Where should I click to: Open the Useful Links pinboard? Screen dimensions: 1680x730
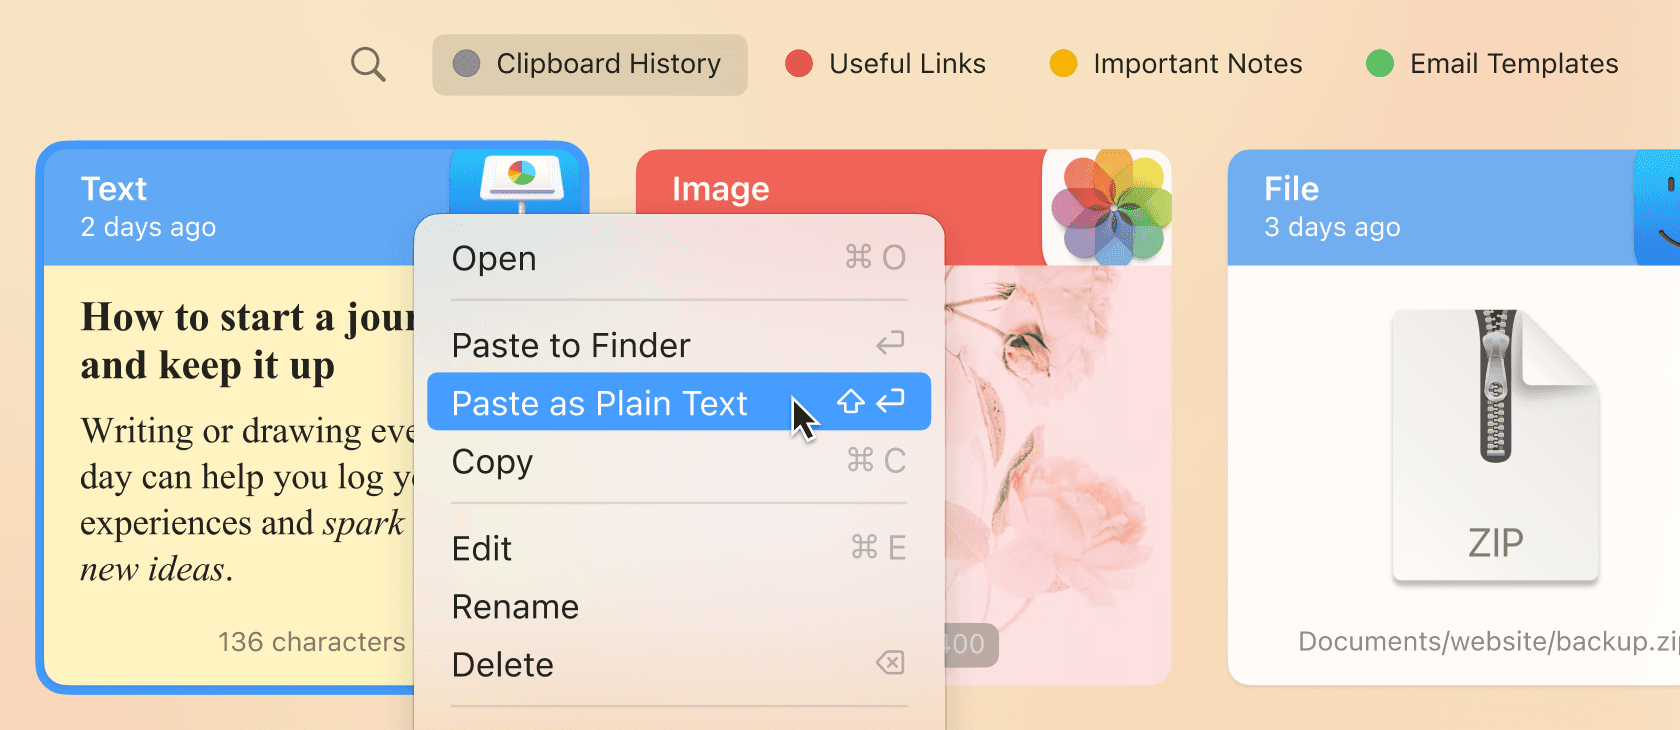[907, 64]
